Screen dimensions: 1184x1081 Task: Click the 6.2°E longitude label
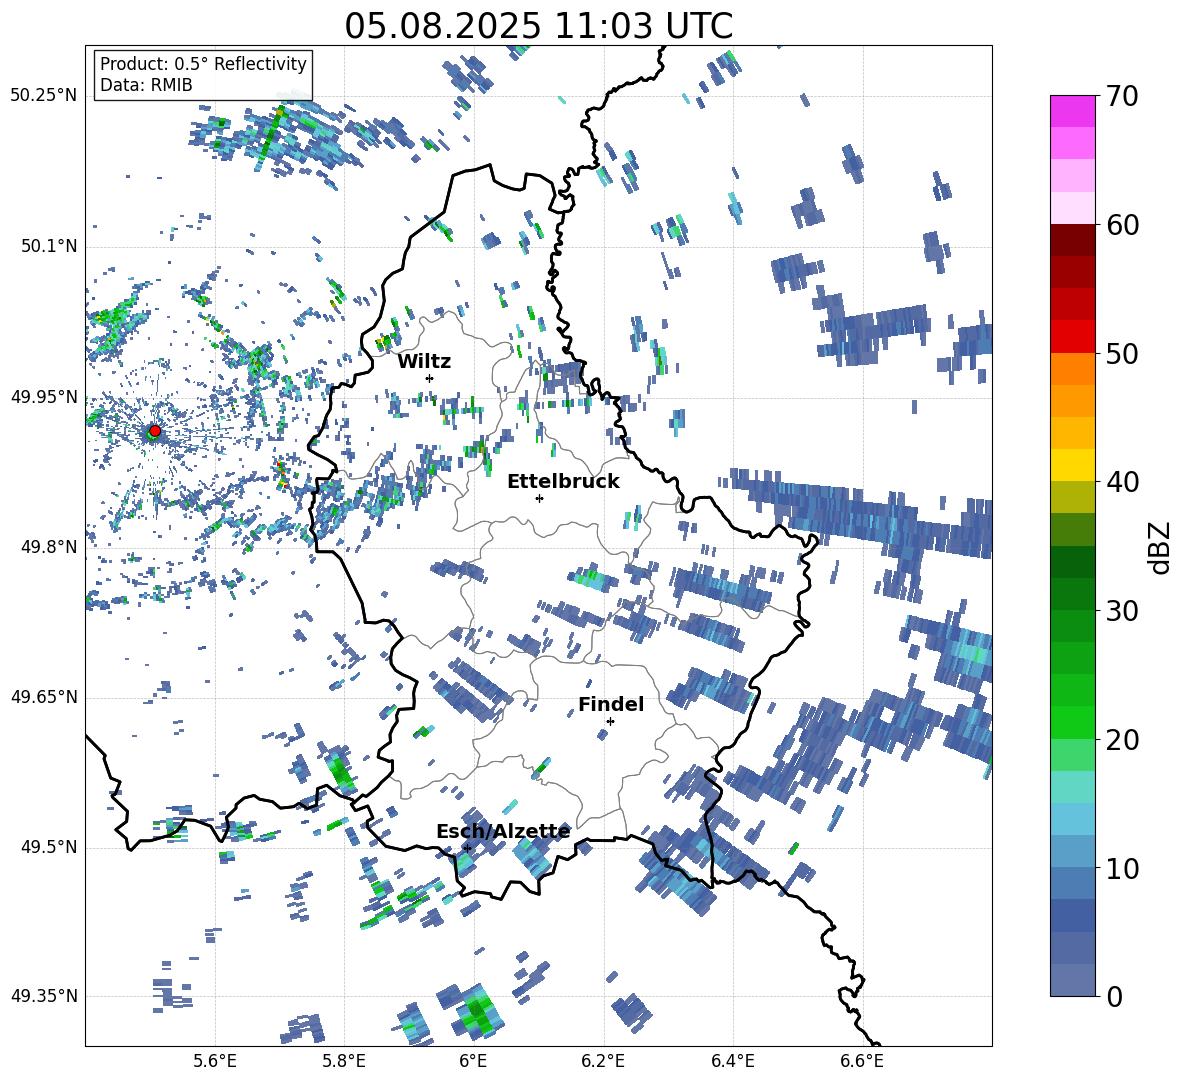click(x=603, y=1061)
